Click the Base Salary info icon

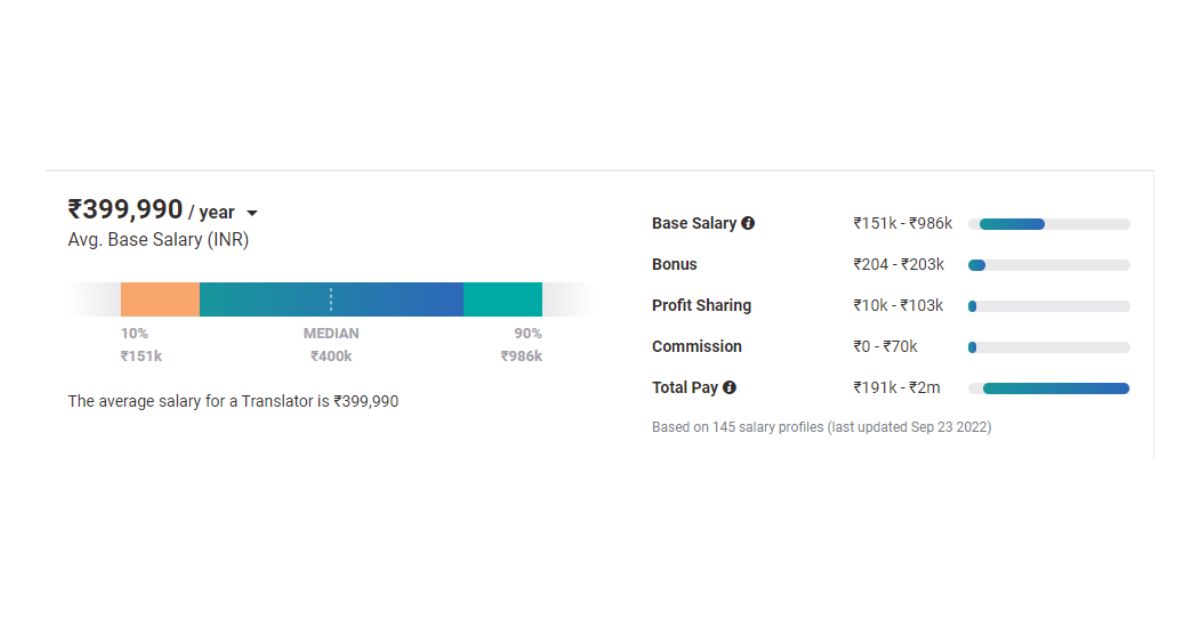point(748,224)
